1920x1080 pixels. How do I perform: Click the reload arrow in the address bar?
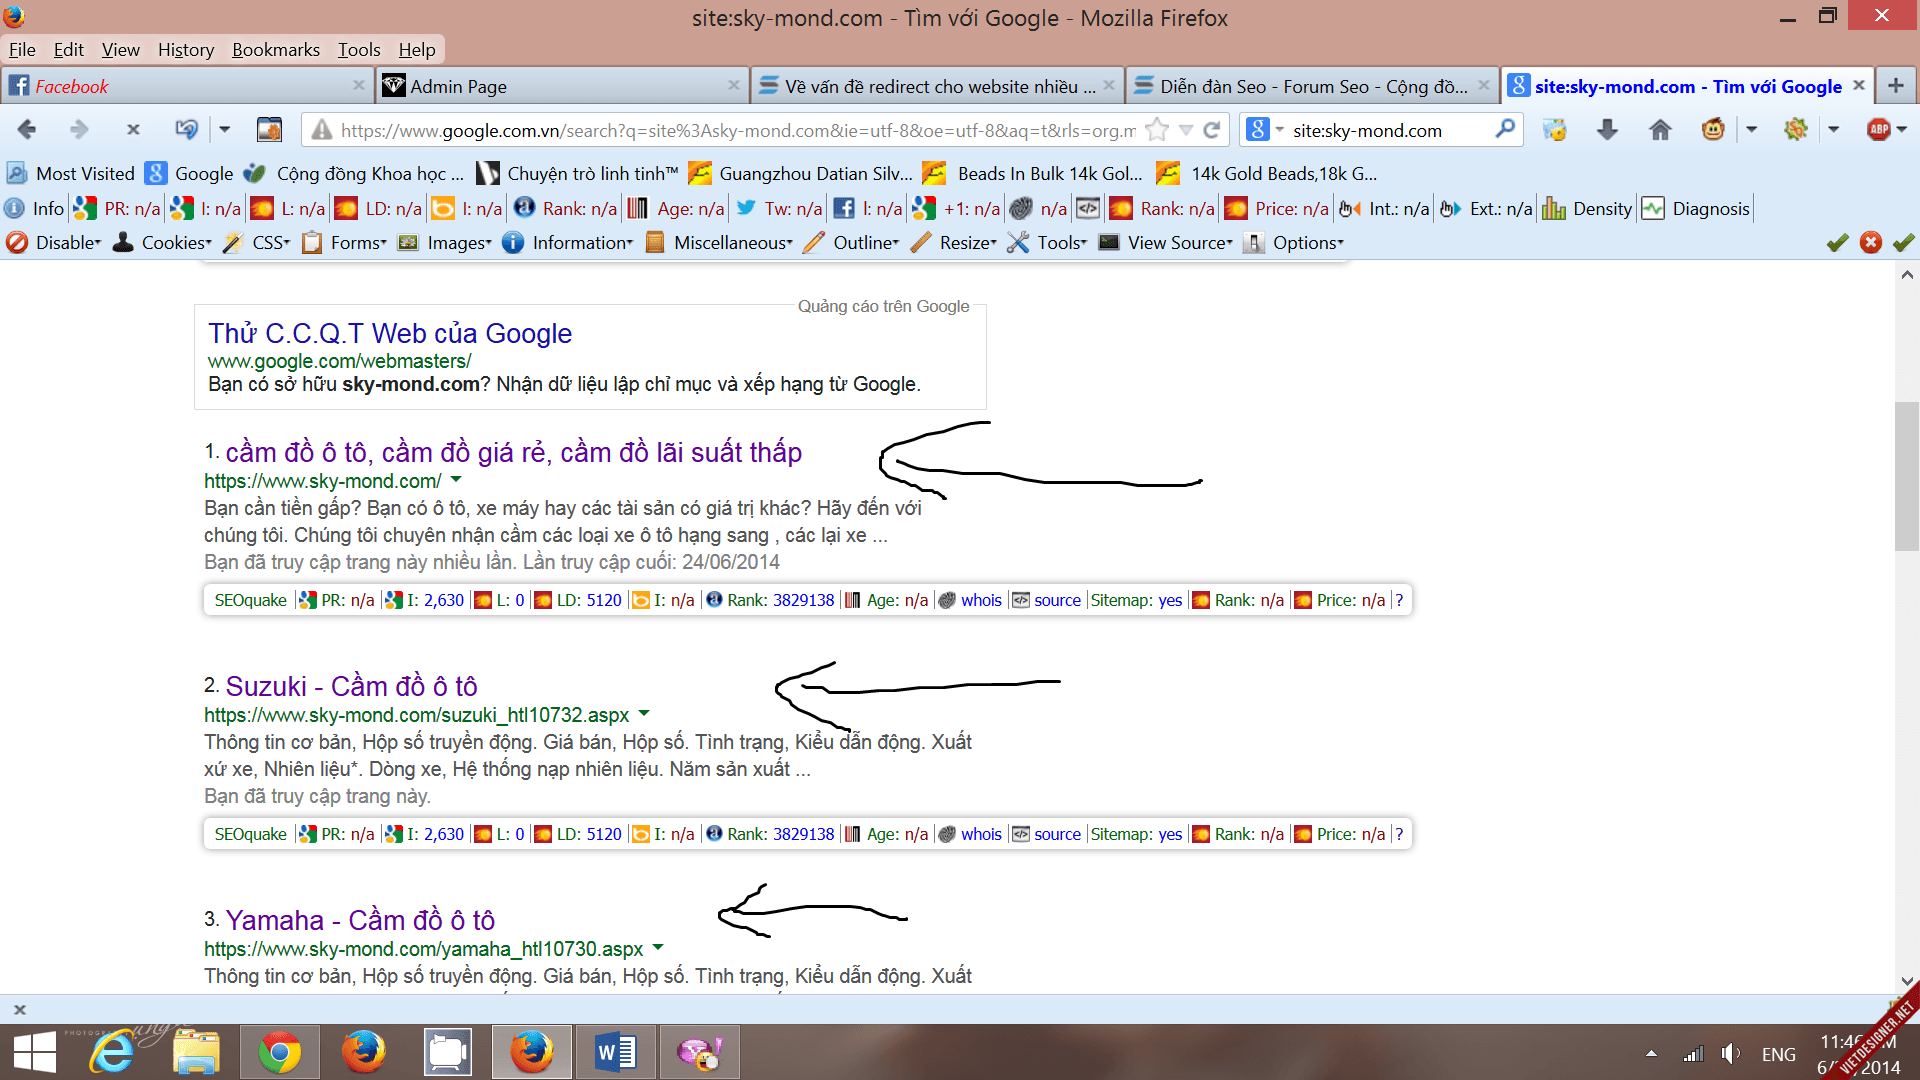click(1212, 129)
